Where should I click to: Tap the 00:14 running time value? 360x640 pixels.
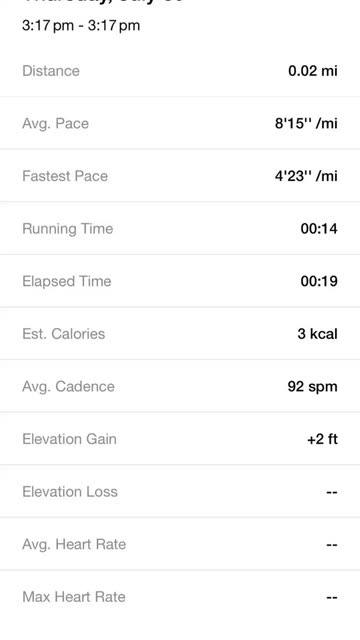pos(319,229)
